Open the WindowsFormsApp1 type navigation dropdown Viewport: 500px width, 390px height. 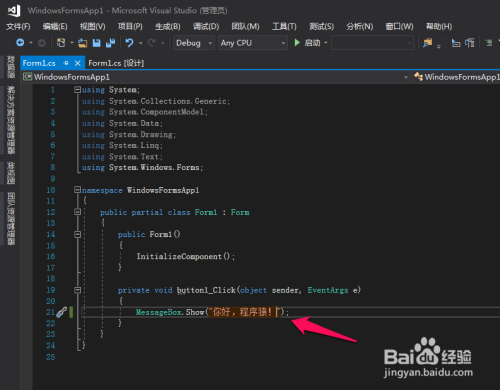[x=456, y=77]
